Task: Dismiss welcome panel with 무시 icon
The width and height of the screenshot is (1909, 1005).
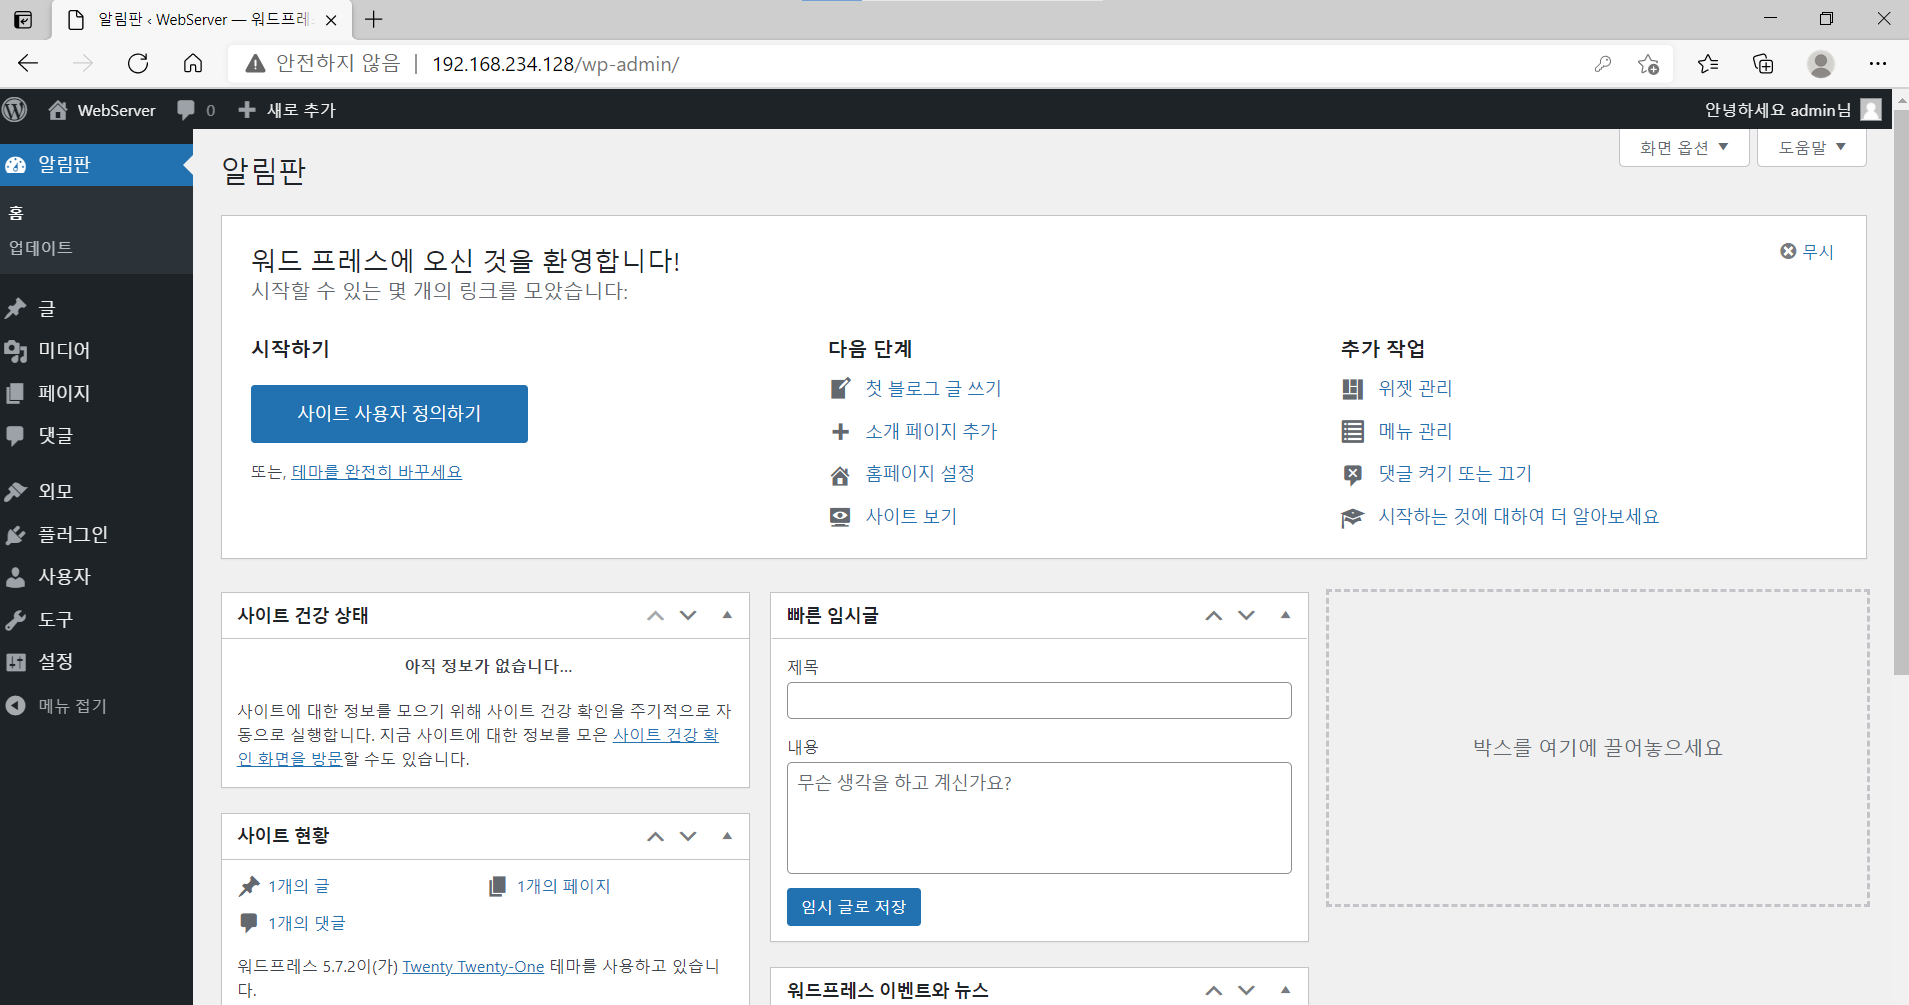Action: click(x=1788, y=251)
